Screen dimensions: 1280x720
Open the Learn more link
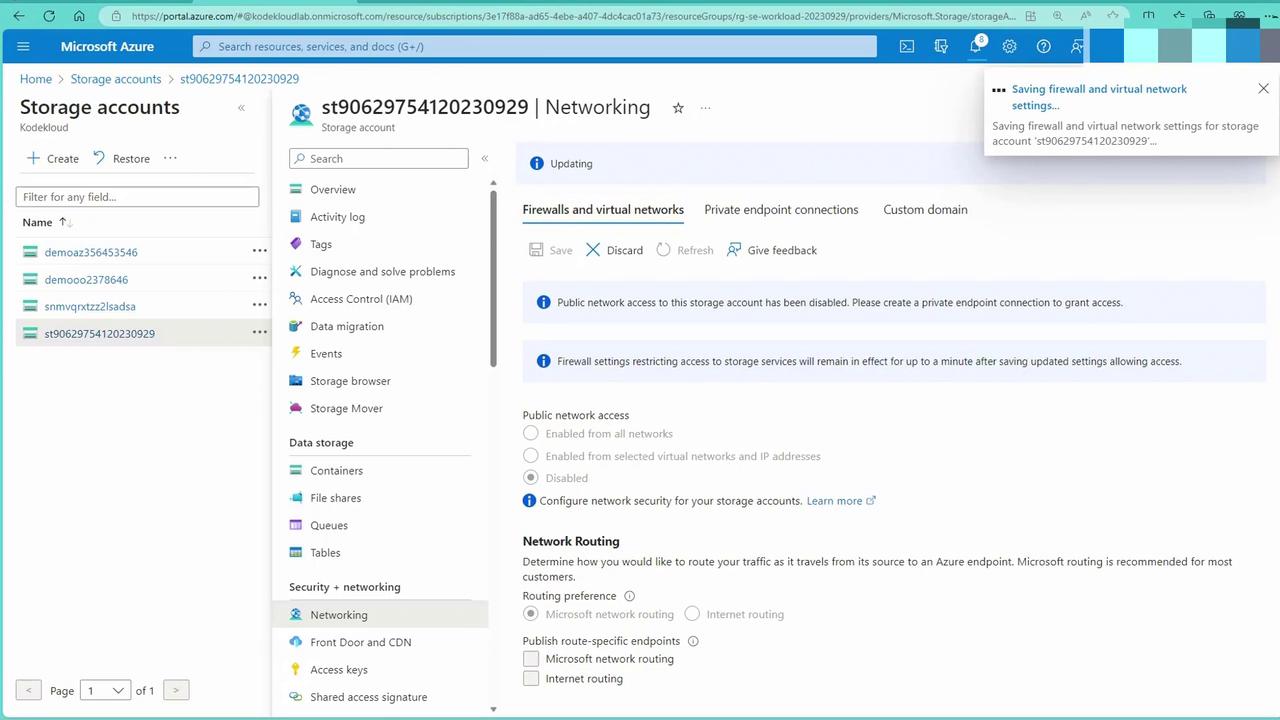coord(841,501)
